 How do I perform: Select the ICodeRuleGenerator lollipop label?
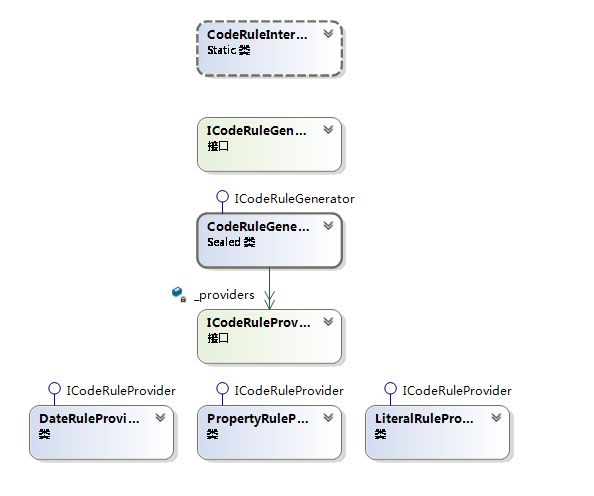[x=294, y=199]
